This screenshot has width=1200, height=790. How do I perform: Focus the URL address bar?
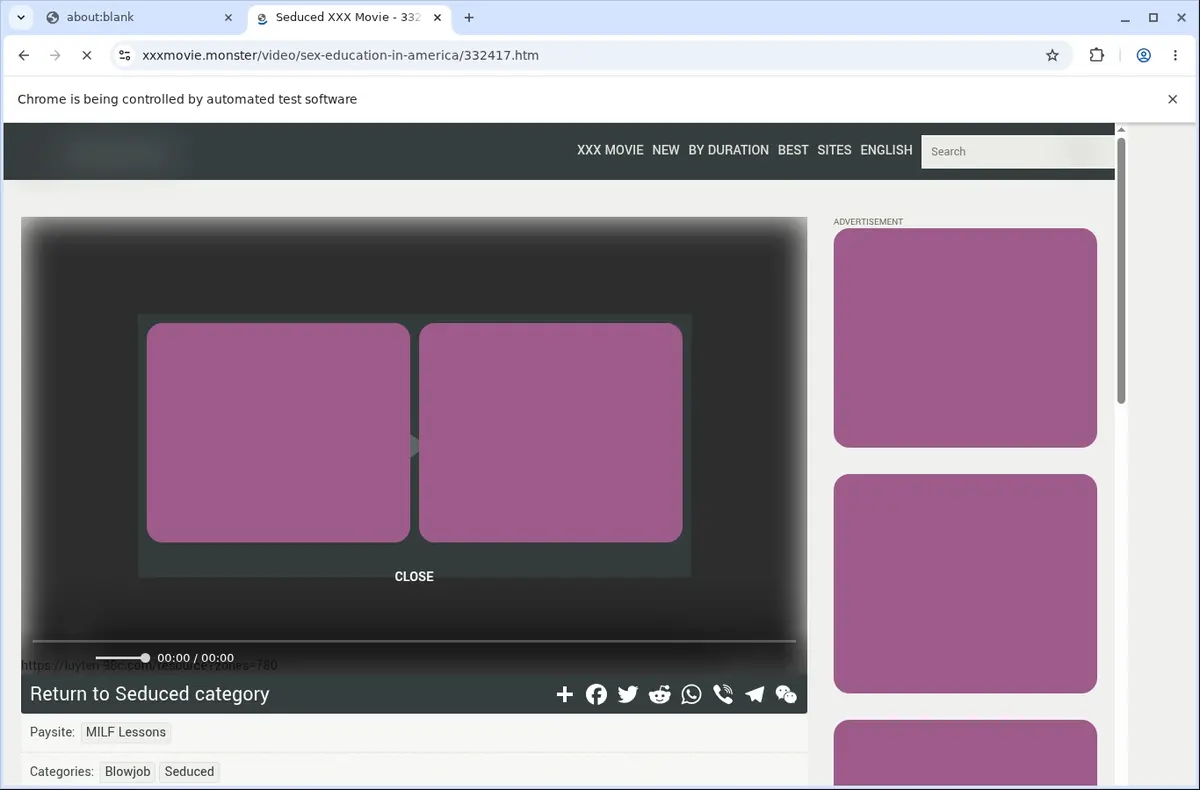[x=588, y=55]
